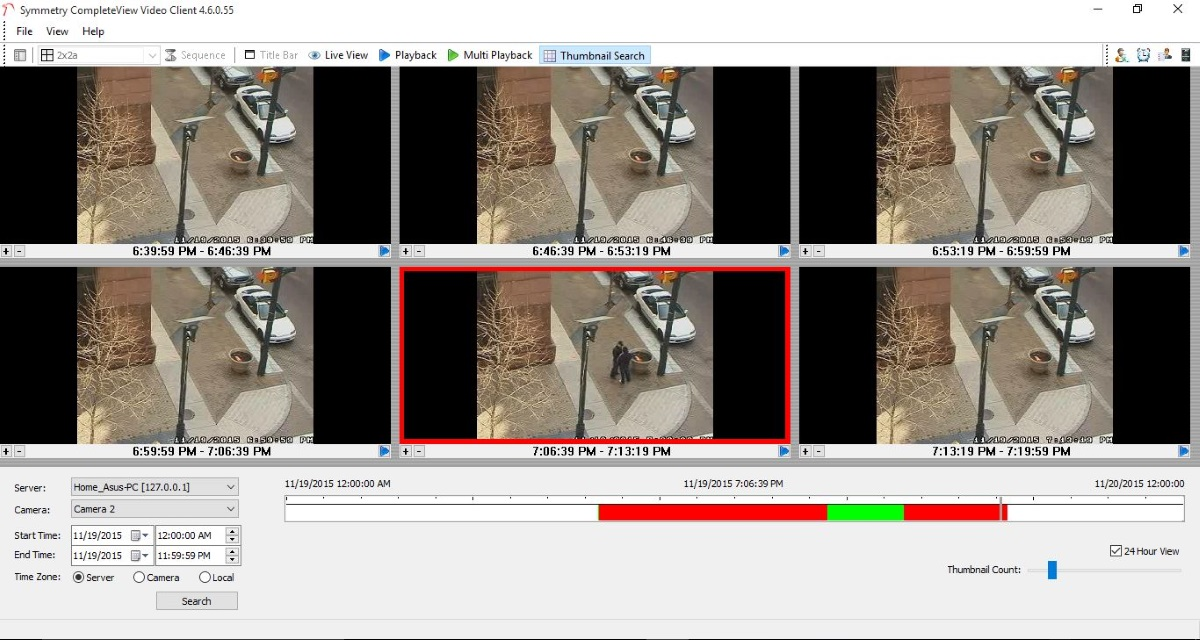Viewport: 1200px width, 640px height.
Task: Open the View menu
Action: [56, 31]
